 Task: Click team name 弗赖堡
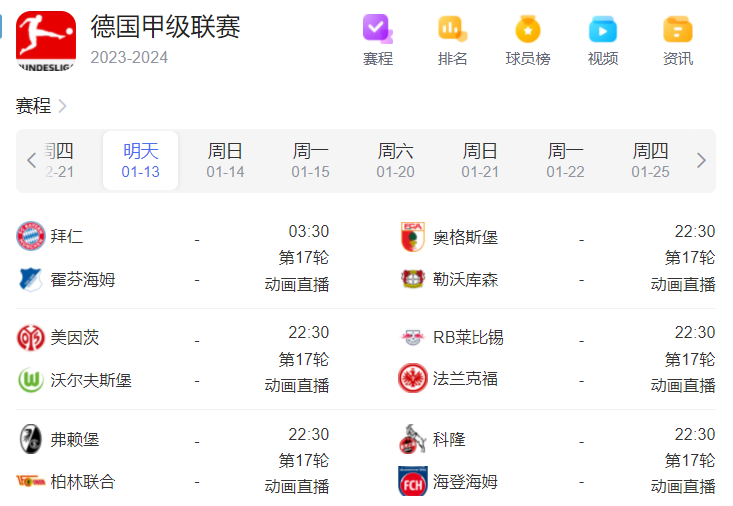click(x=75, y=440)
